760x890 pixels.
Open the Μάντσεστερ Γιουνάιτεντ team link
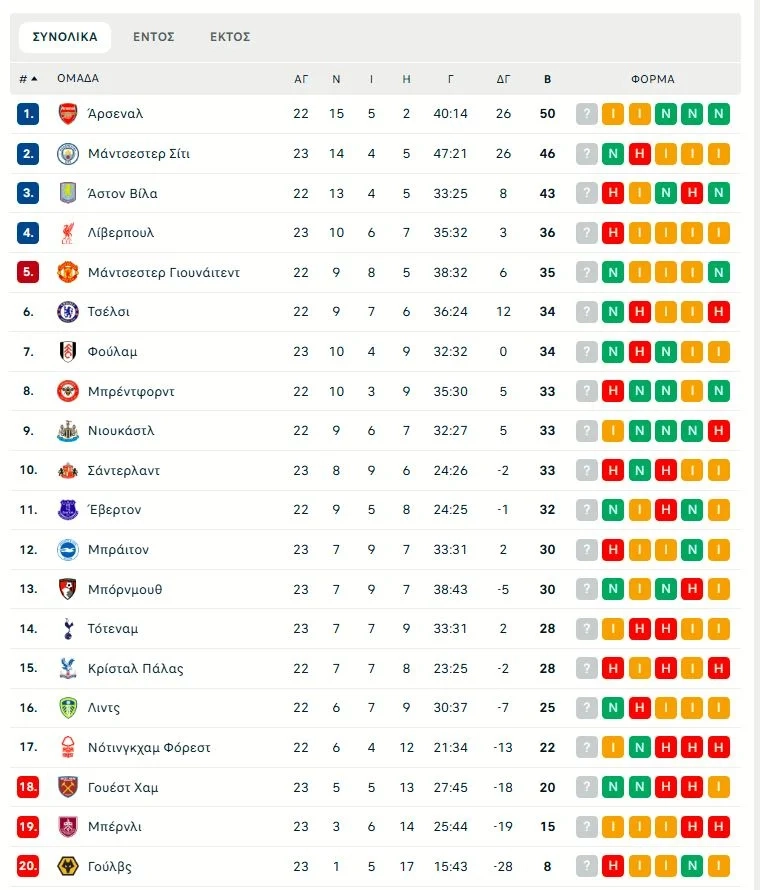[163, 273]
